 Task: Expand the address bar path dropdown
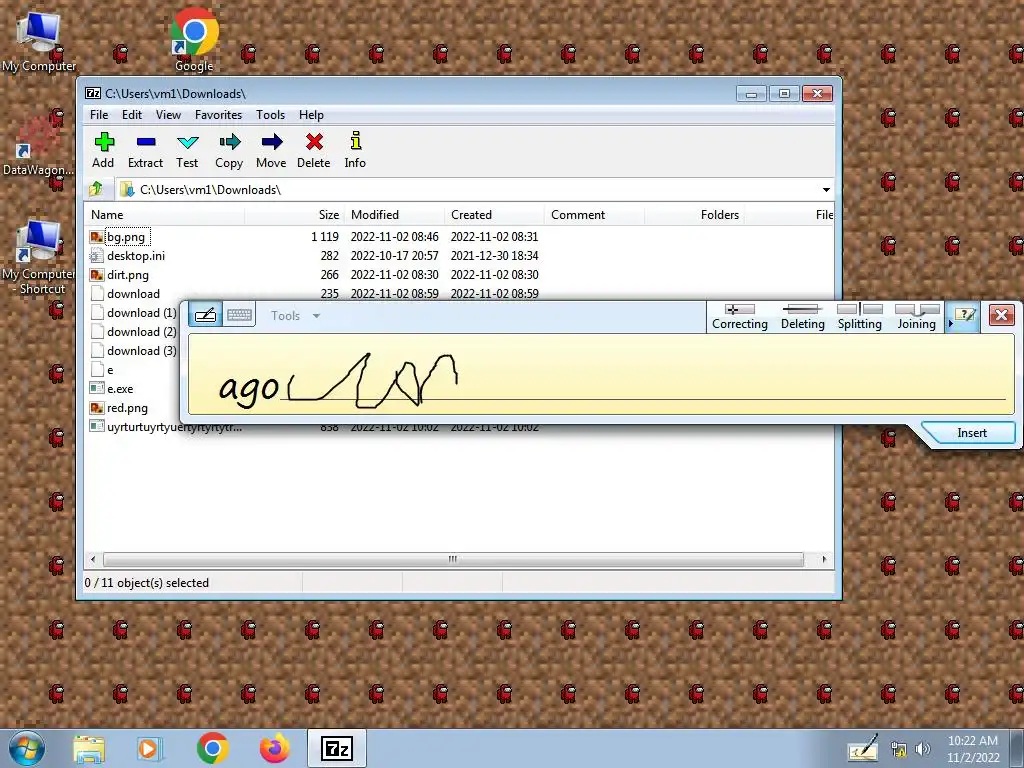(x=826, y=189)
